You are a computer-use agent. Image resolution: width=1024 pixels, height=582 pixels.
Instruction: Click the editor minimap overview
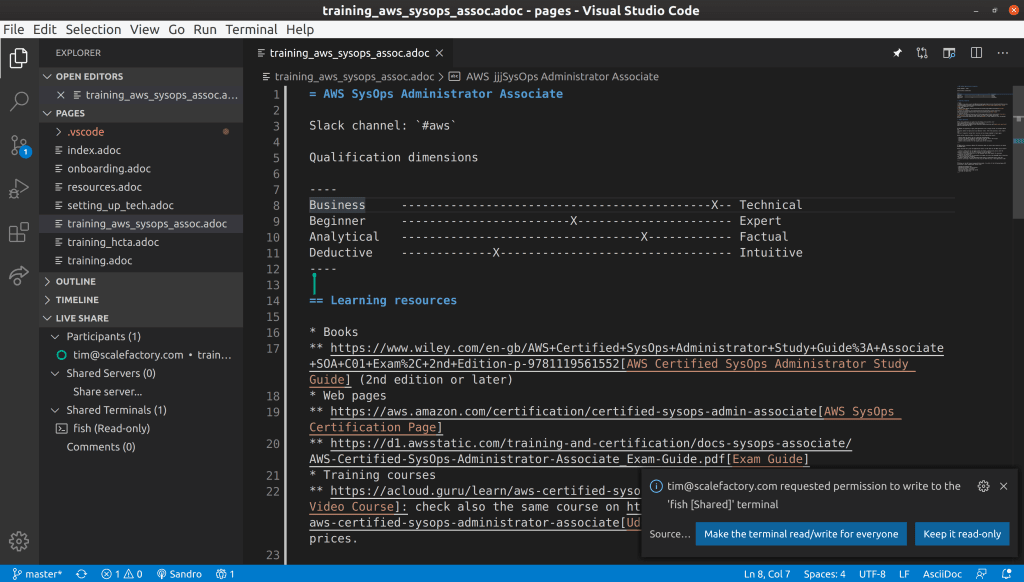tap(983, 131)
